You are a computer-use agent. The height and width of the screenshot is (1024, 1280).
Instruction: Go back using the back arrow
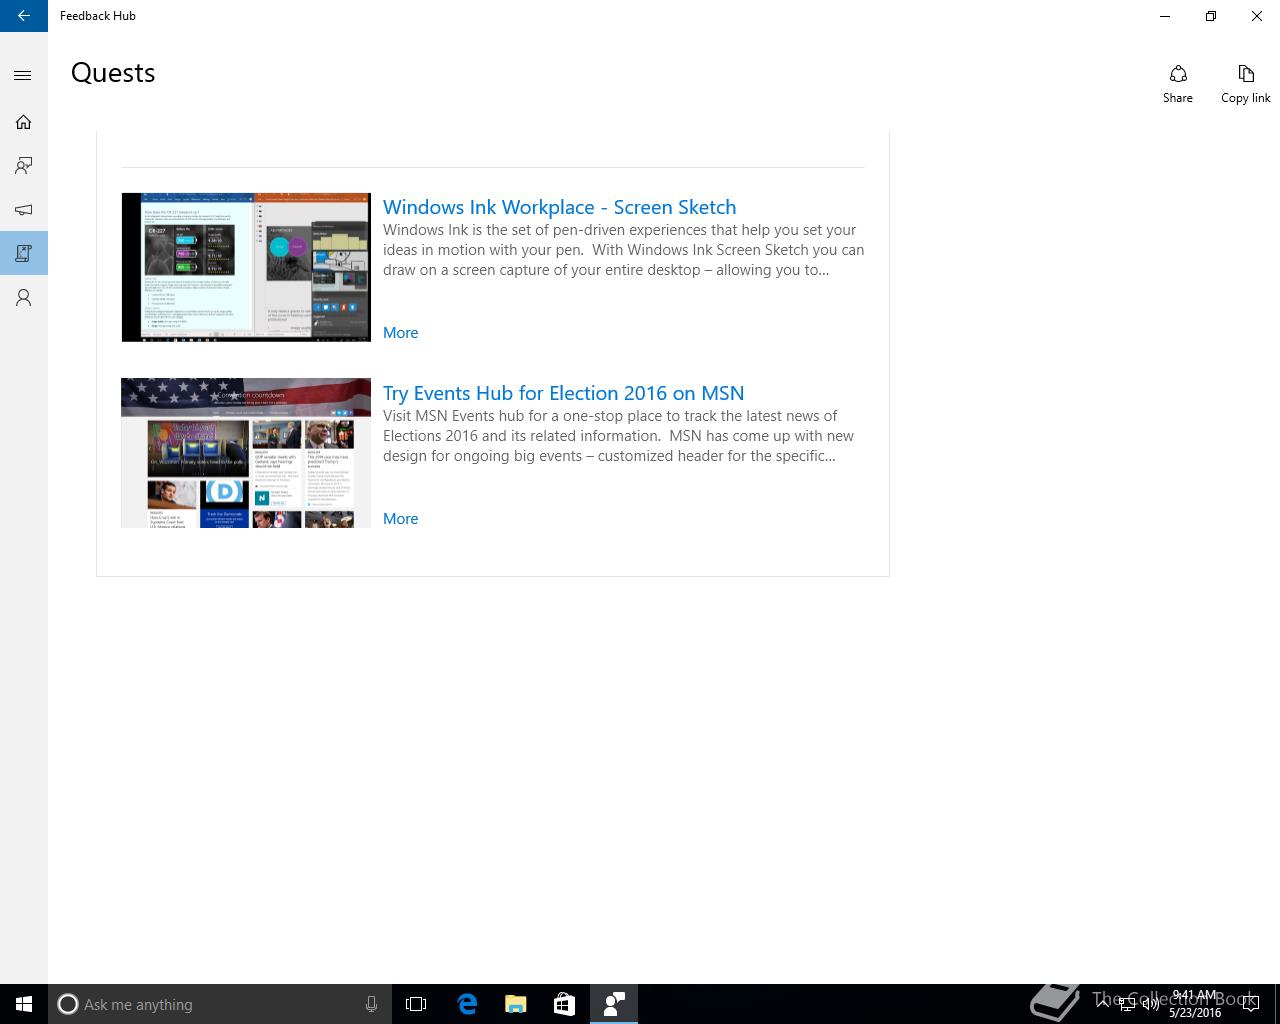(x=24, y=16)
